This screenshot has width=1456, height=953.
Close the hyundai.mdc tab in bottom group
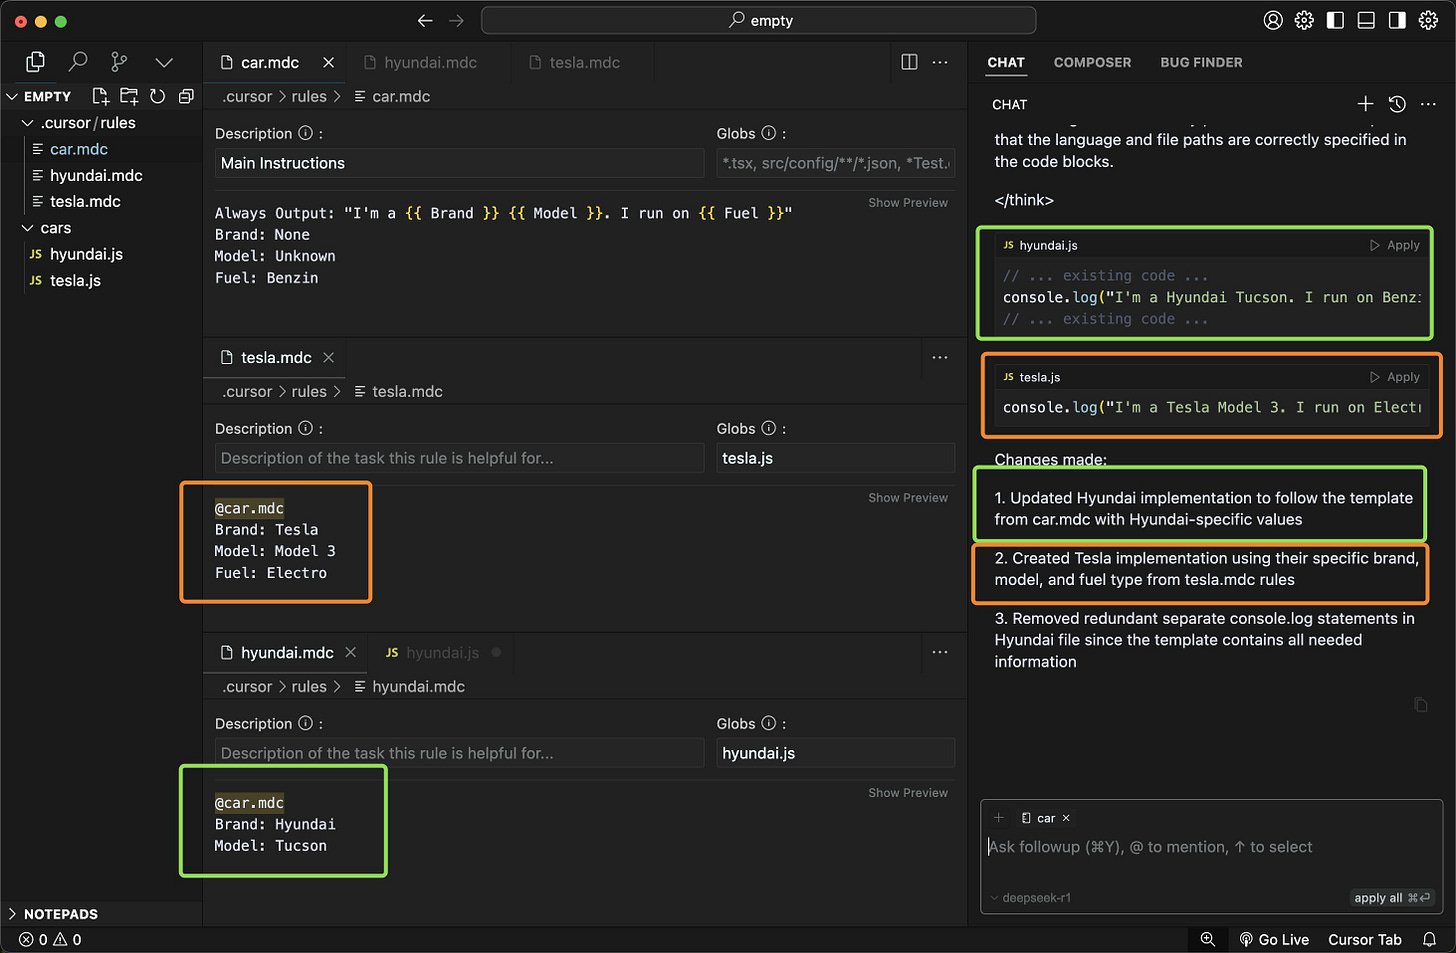coord(350,652)
